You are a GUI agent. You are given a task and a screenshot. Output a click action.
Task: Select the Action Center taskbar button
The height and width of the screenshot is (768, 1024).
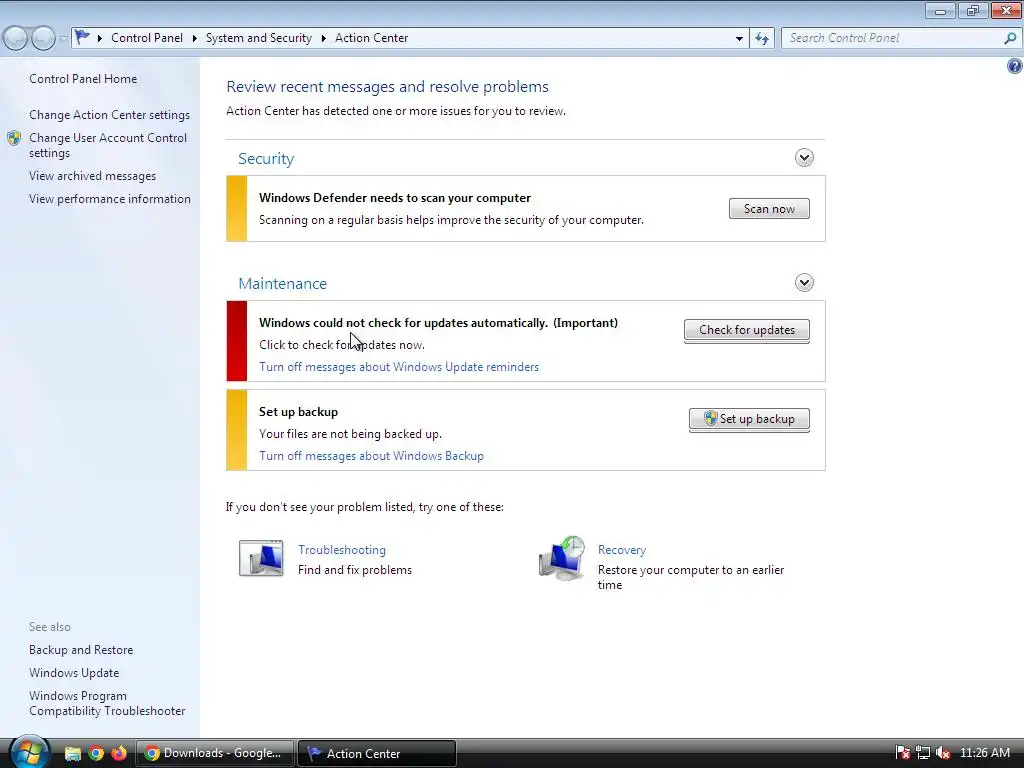tap(377, 753)
